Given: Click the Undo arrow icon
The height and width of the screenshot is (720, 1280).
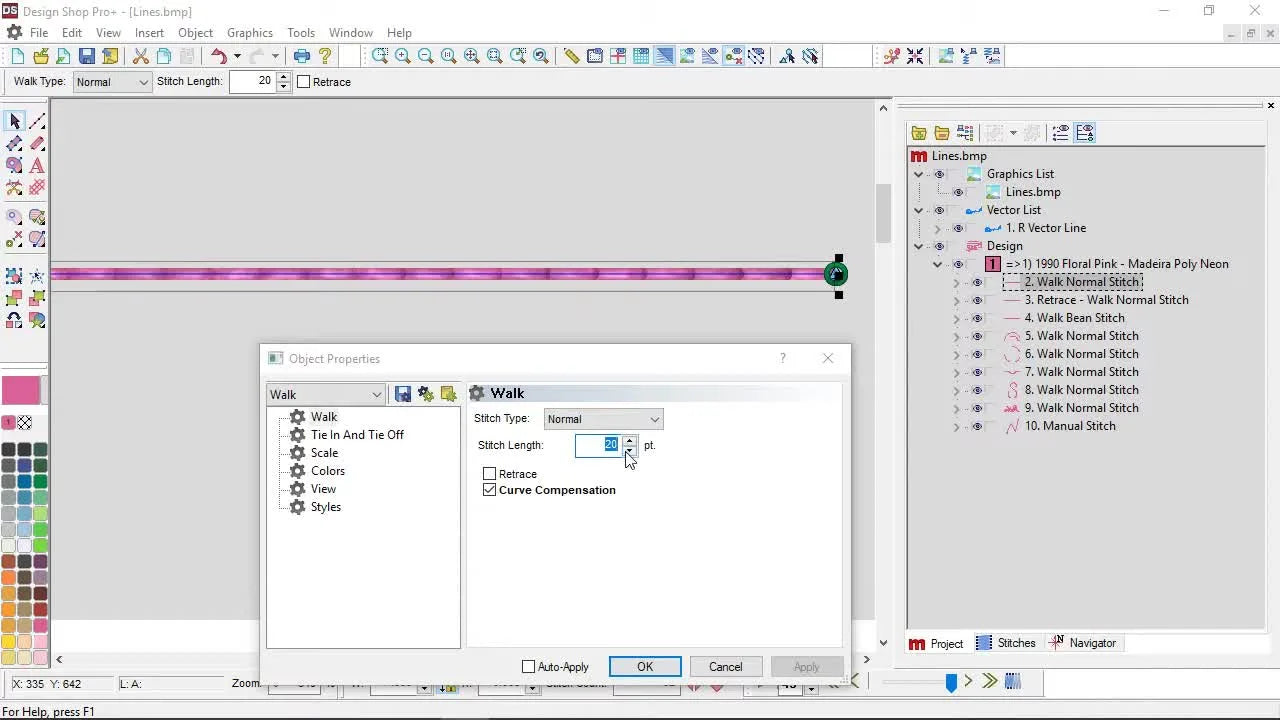Looking at the screenshot, I should click(x=219, y=56).
